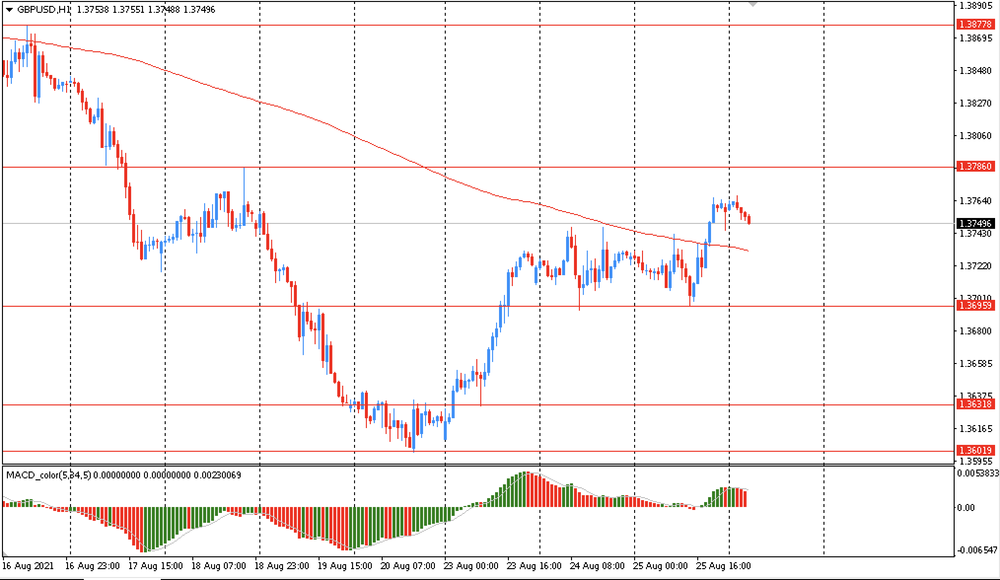Click the MACD value 0.00230069
The height and width of the screenshot is (580, 1000).
coord(217,475)
